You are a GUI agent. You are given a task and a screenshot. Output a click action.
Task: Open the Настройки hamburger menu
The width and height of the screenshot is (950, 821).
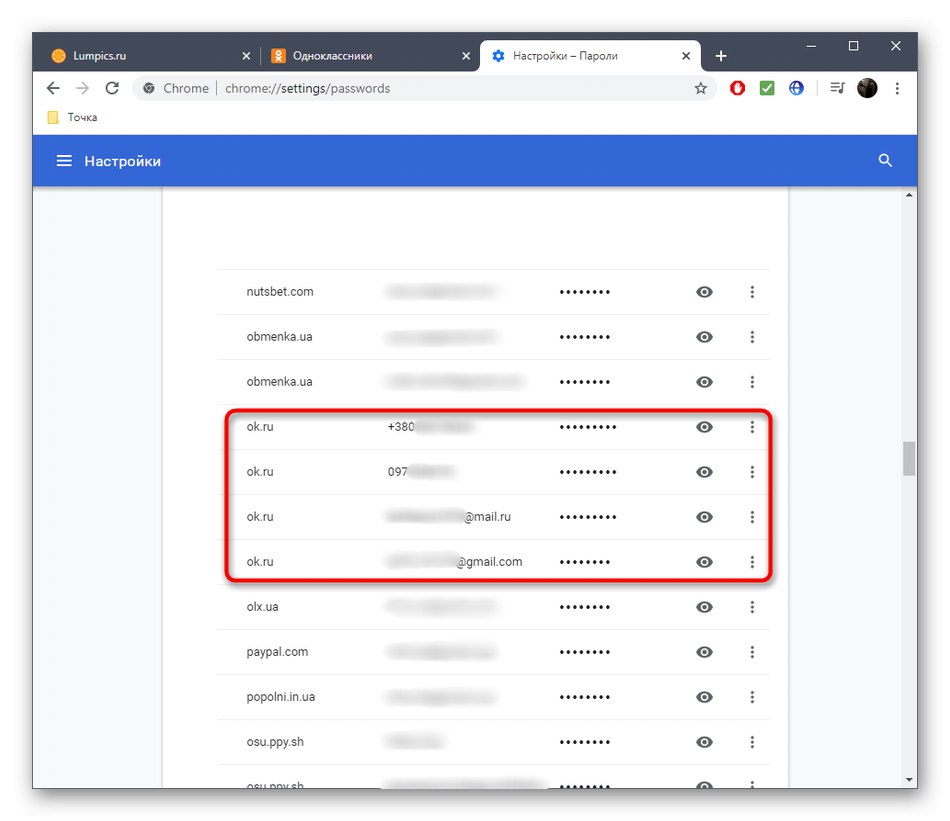[64, 161]
